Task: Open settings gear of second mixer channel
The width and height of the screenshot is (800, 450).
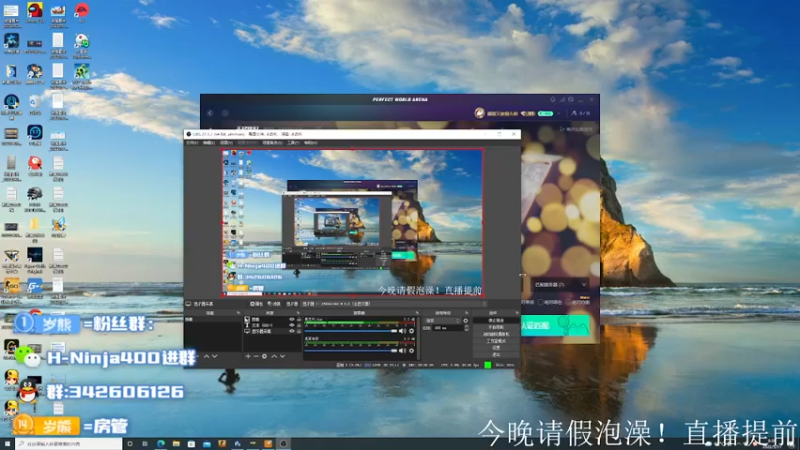Action: coord(411,351)
